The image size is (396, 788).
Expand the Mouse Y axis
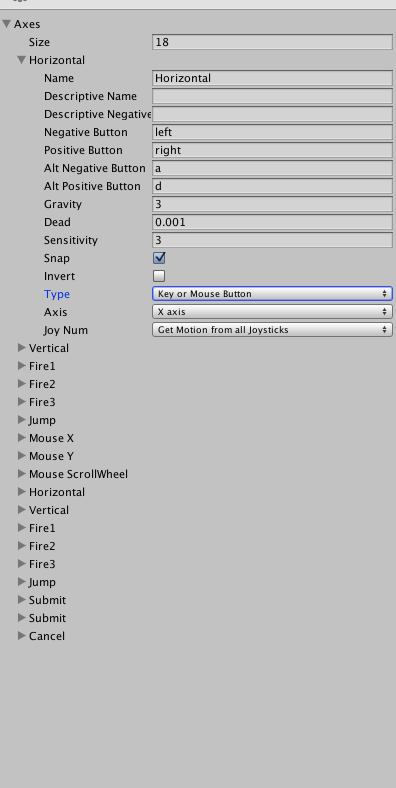click(22, 456)
